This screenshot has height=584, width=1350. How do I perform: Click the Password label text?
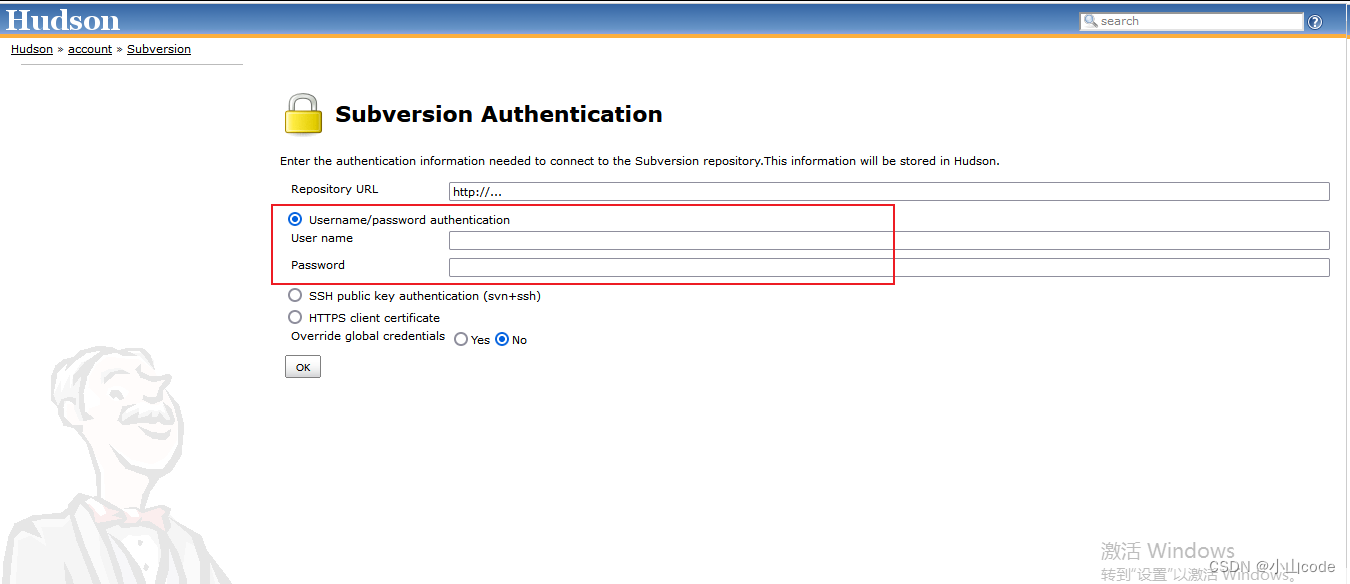(318, 265)
